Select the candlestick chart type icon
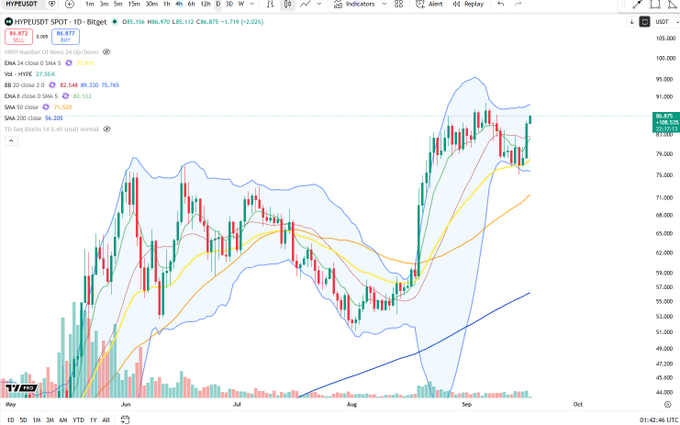 click(287, 4)
